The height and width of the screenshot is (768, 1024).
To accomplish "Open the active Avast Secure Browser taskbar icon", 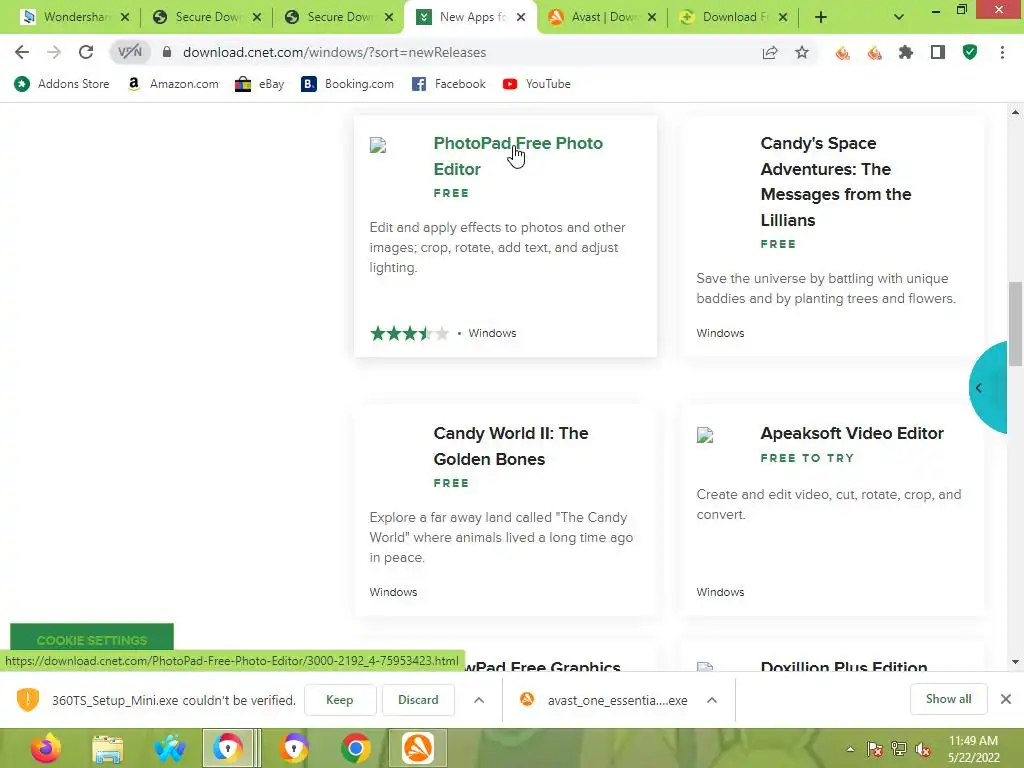I will tap(228, 748).
